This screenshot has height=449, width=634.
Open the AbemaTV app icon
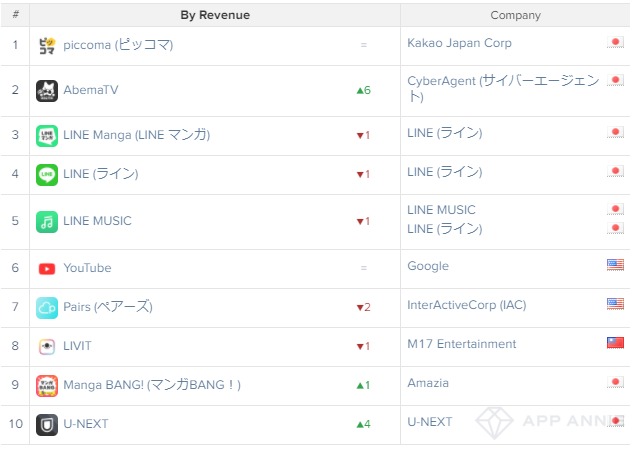(x=46, y=90)
